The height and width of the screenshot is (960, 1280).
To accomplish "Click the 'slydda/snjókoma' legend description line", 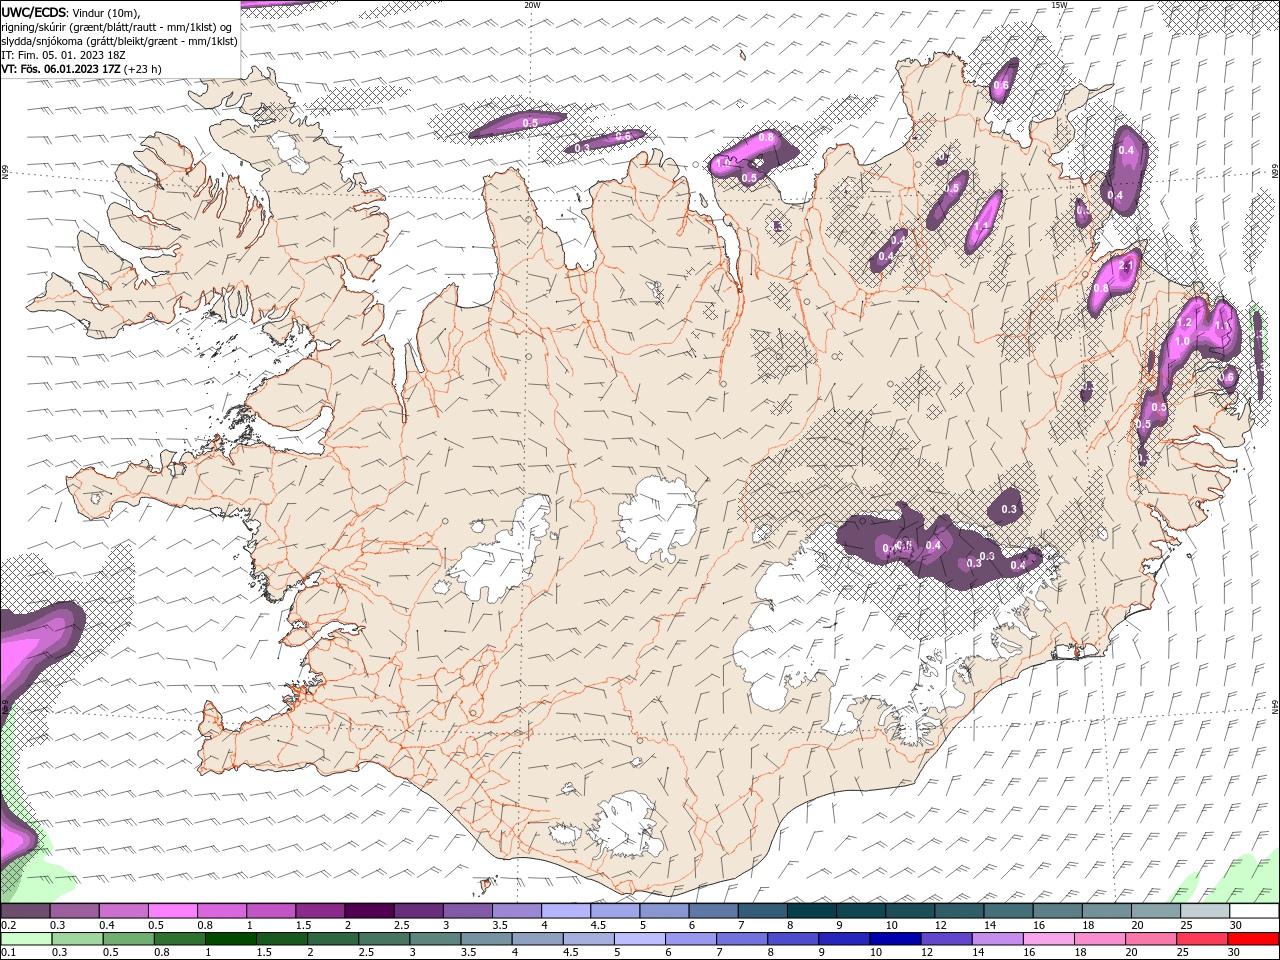I will pyautogui.click(x=120, y=41).
